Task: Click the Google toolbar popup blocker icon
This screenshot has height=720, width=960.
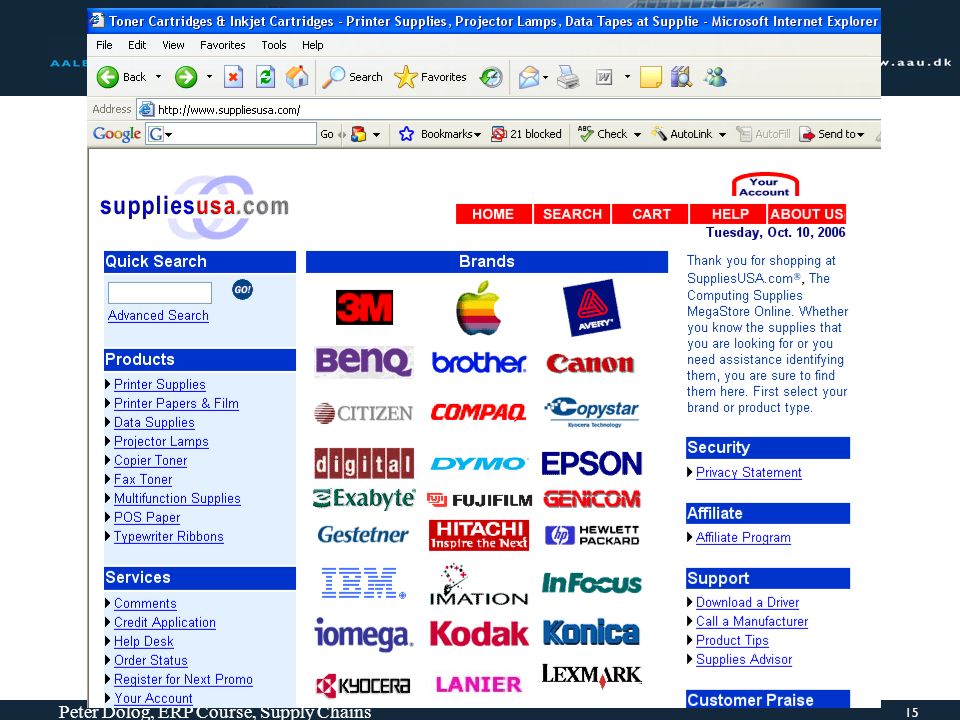Action: tap(498, 134)
